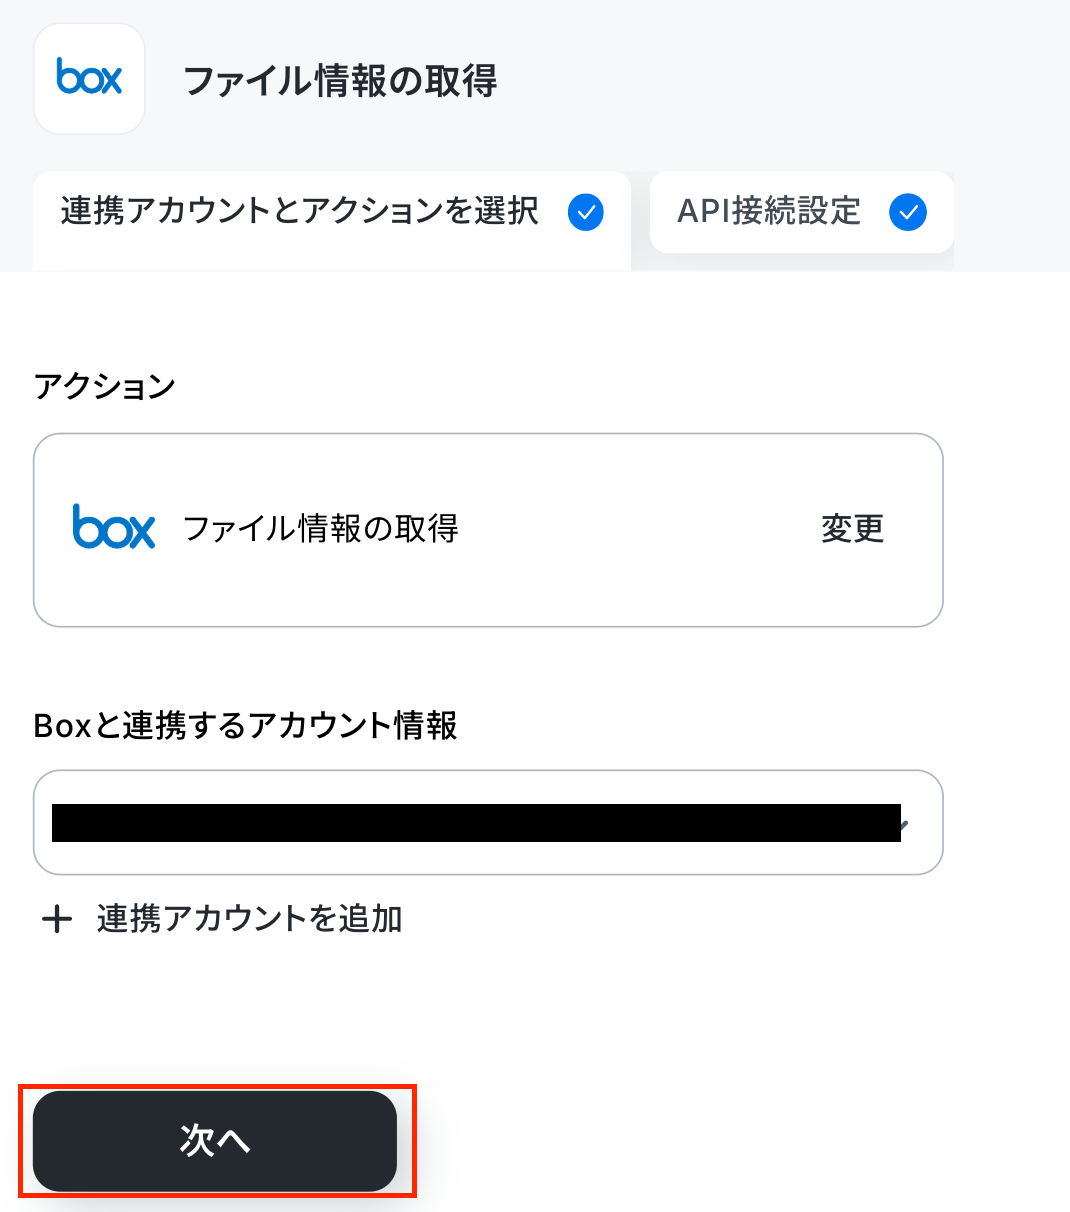Expand the Box account dropdown arrow

point(904,825)
